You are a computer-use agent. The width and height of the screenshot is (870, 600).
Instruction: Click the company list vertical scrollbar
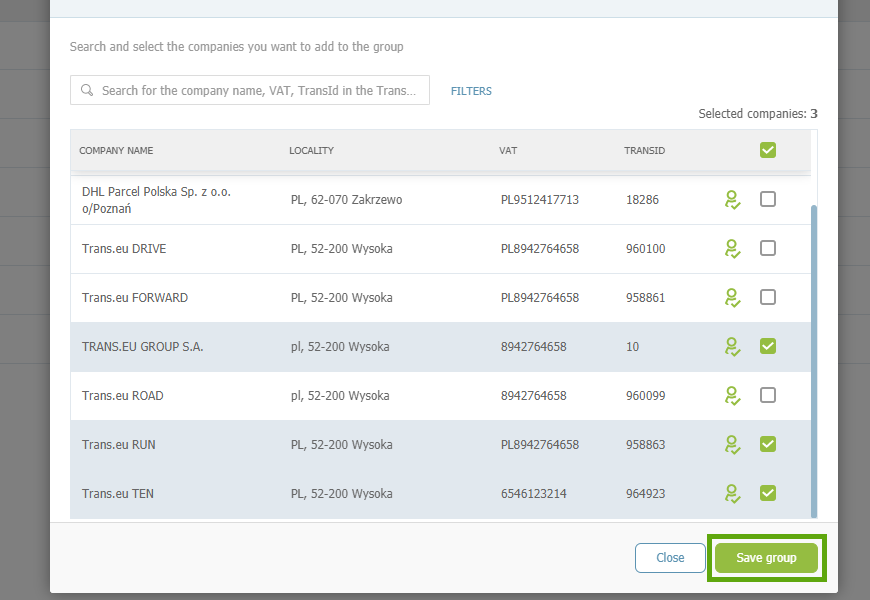click(814, 361)
